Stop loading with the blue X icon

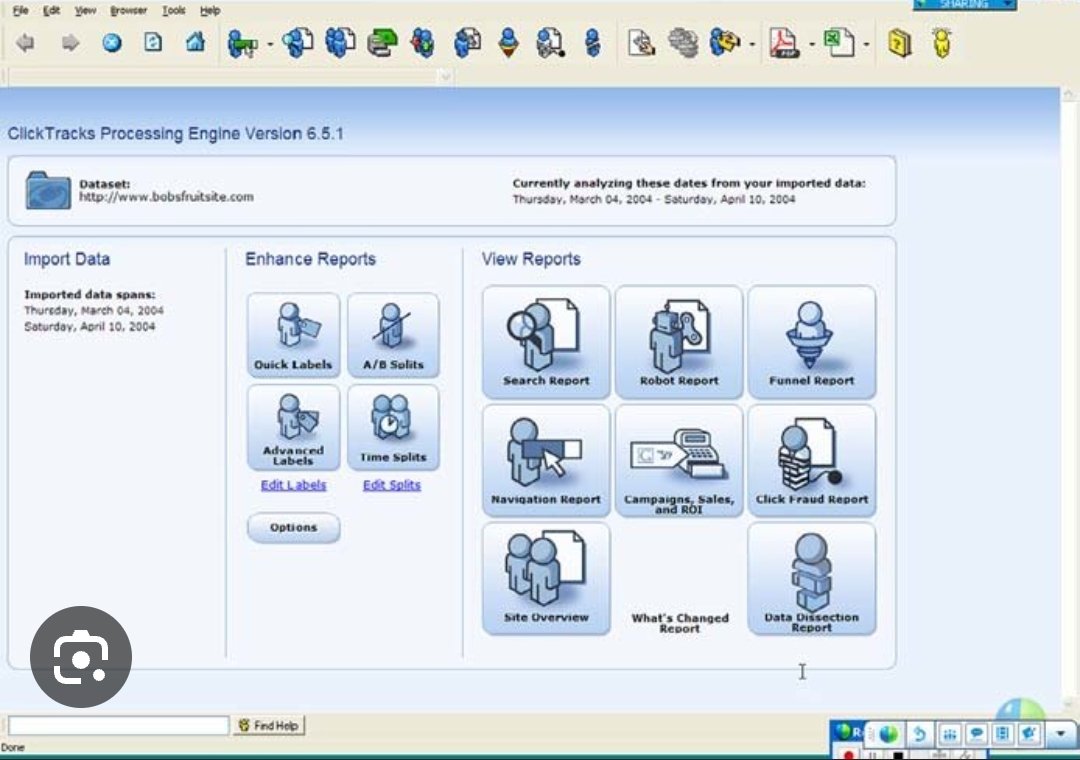coord(112,43)
